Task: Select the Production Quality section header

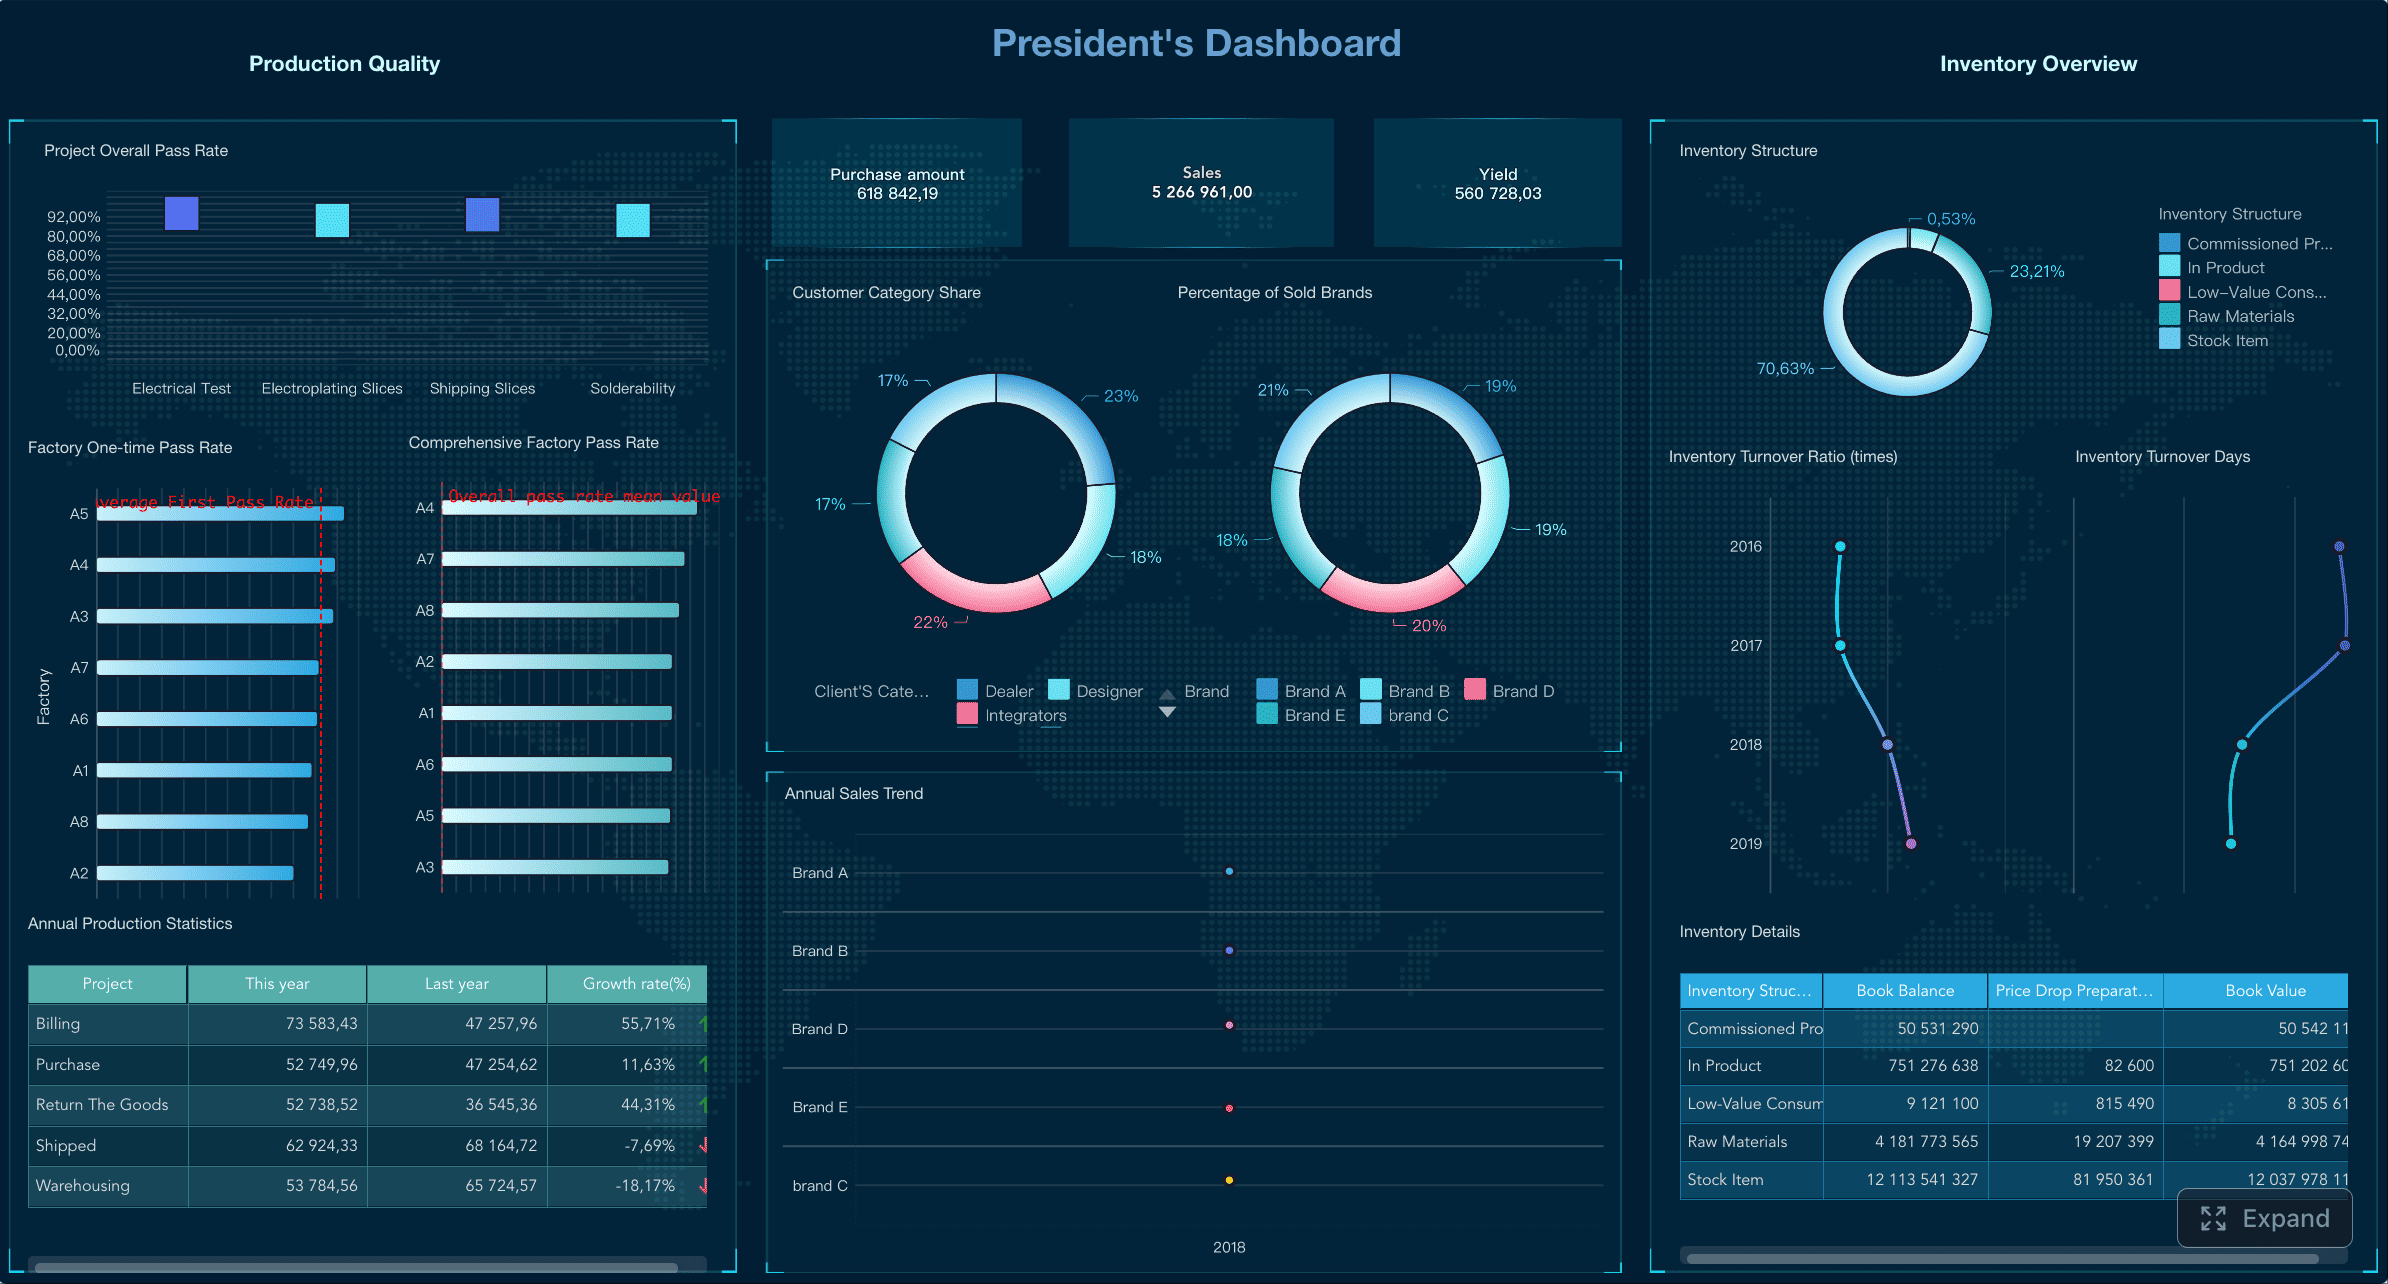Action: [x=344, y=63]
